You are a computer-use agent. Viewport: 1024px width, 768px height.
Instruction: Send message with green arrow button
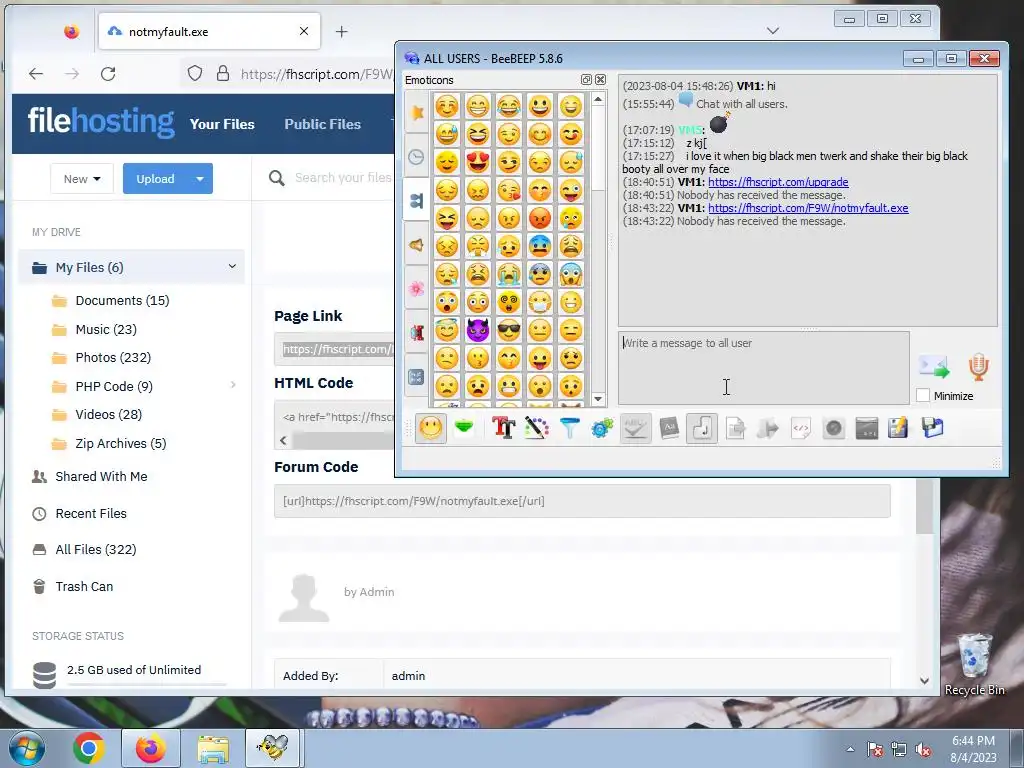click(934, 367)
